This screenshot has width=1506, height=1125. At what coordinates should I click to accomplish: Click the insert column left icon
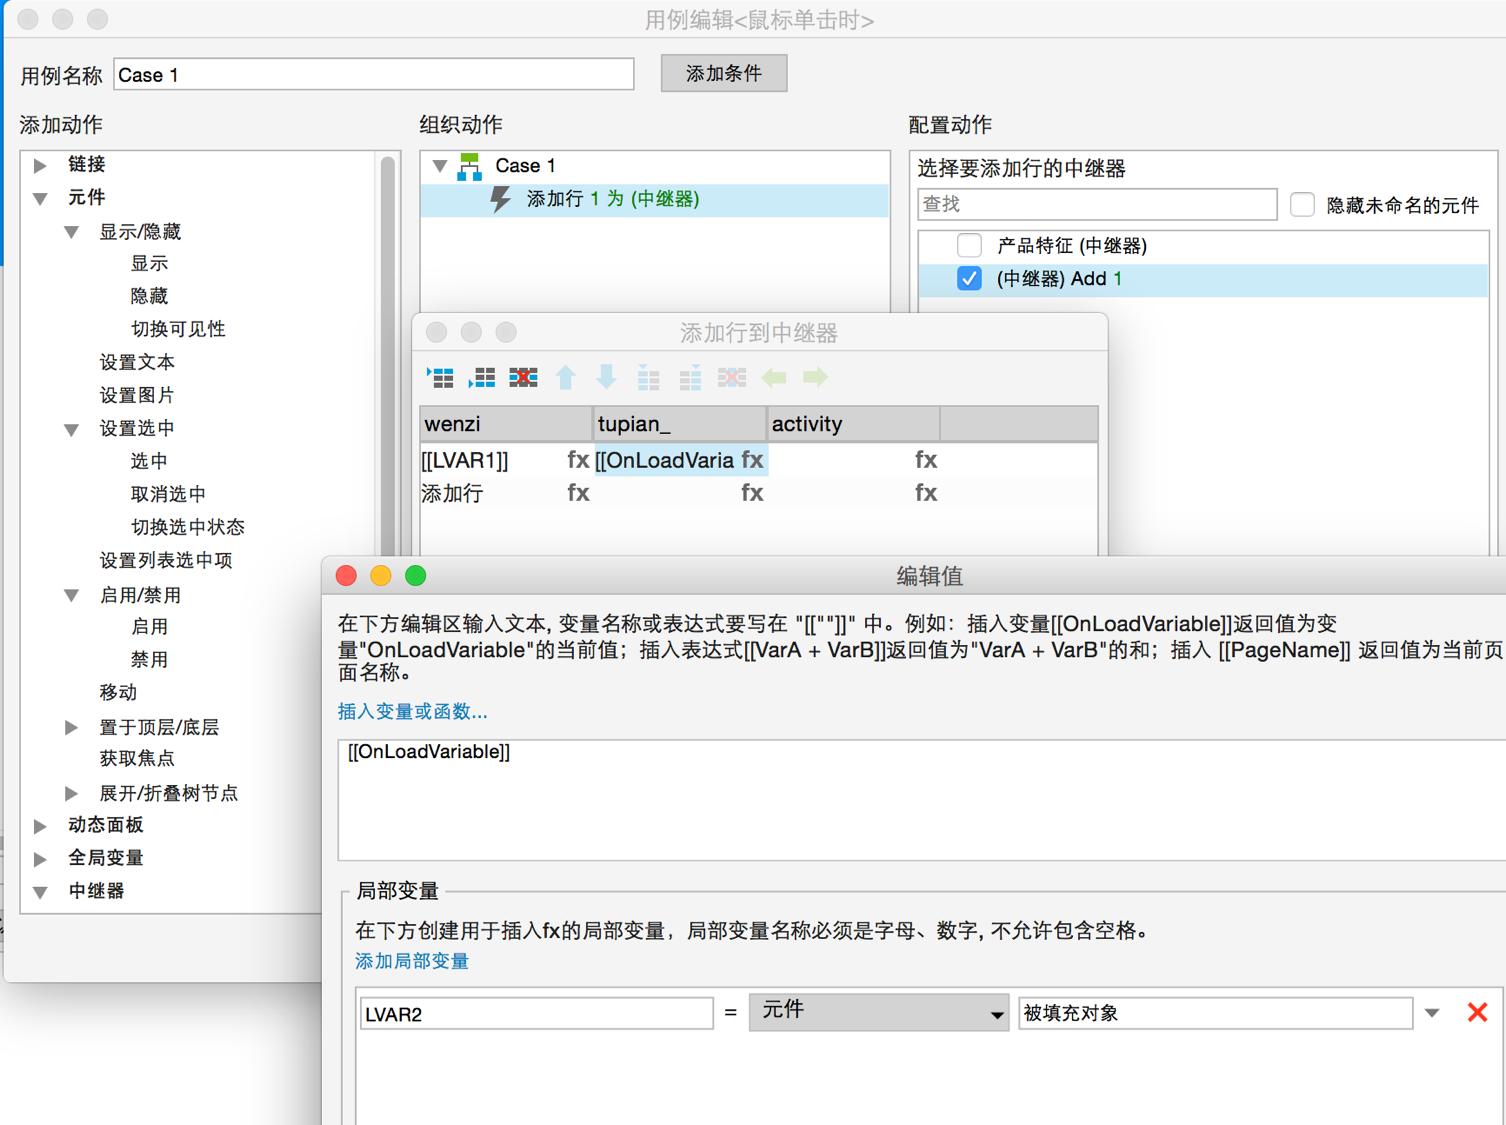pos(649,377)
